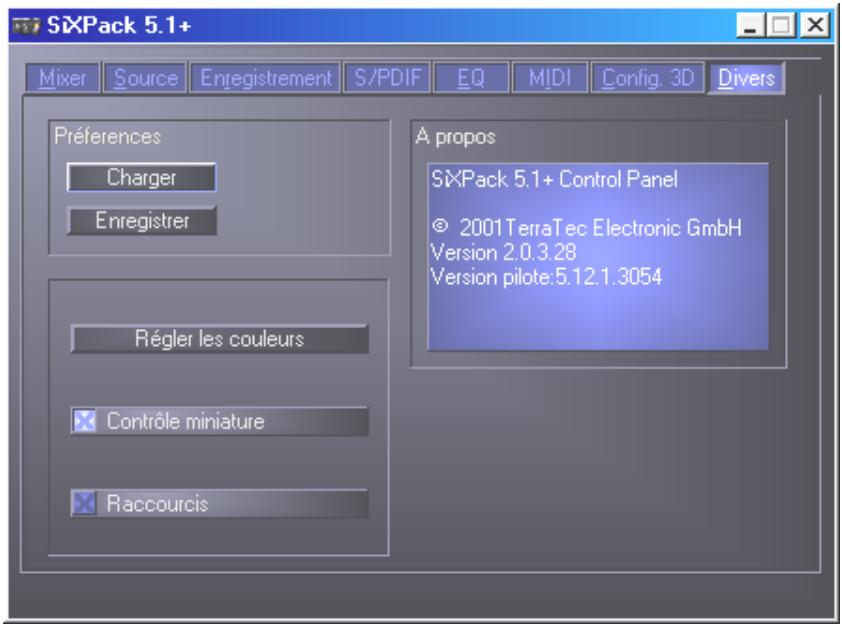The image size is (842, 629).
Task: Go to the S/PDIF tab
Action: (387, 78)
